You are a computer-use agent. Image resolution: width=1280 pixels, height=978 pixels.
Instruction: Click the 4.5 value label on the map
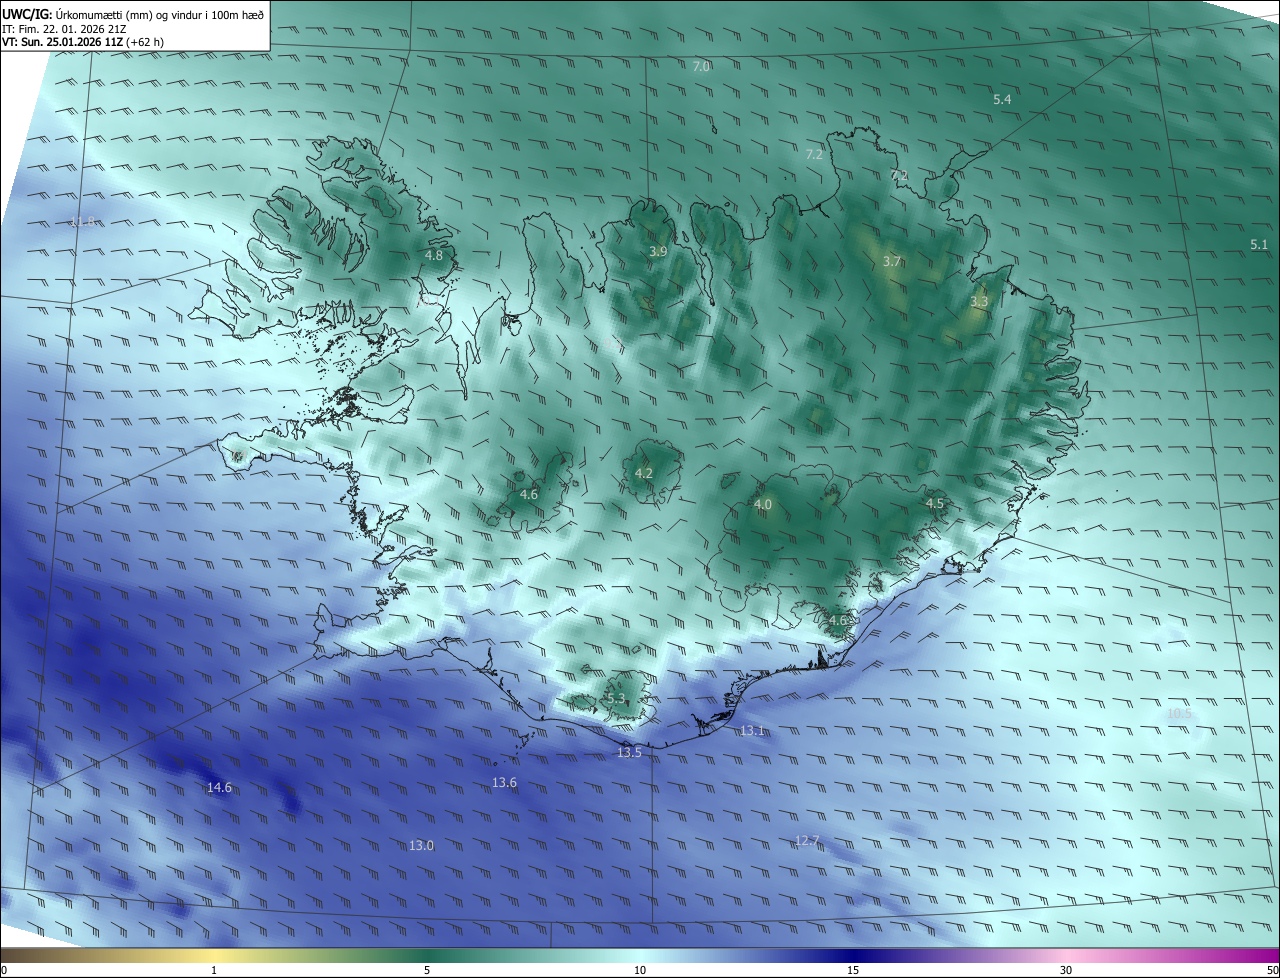(935, 503)
